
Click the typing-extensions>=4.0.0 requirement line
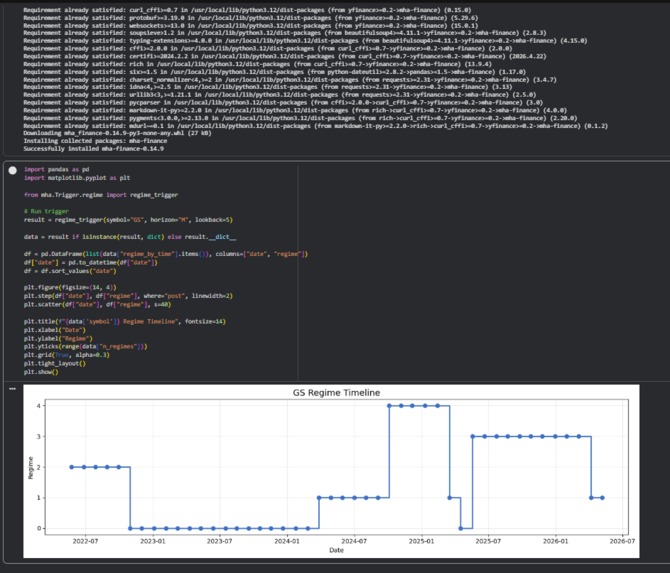pos(306,41)
